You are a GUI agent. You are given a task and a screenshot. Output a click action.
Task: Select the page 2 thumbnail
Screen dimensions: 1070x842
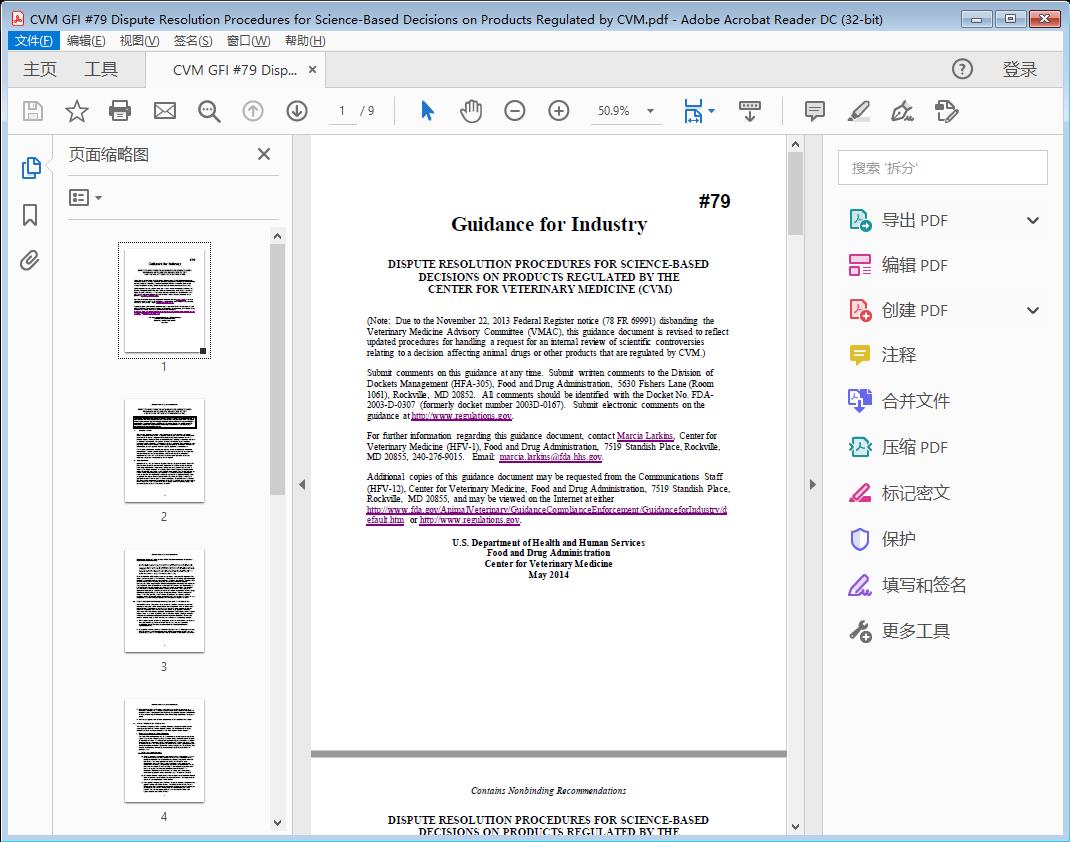tap(164, 451)
